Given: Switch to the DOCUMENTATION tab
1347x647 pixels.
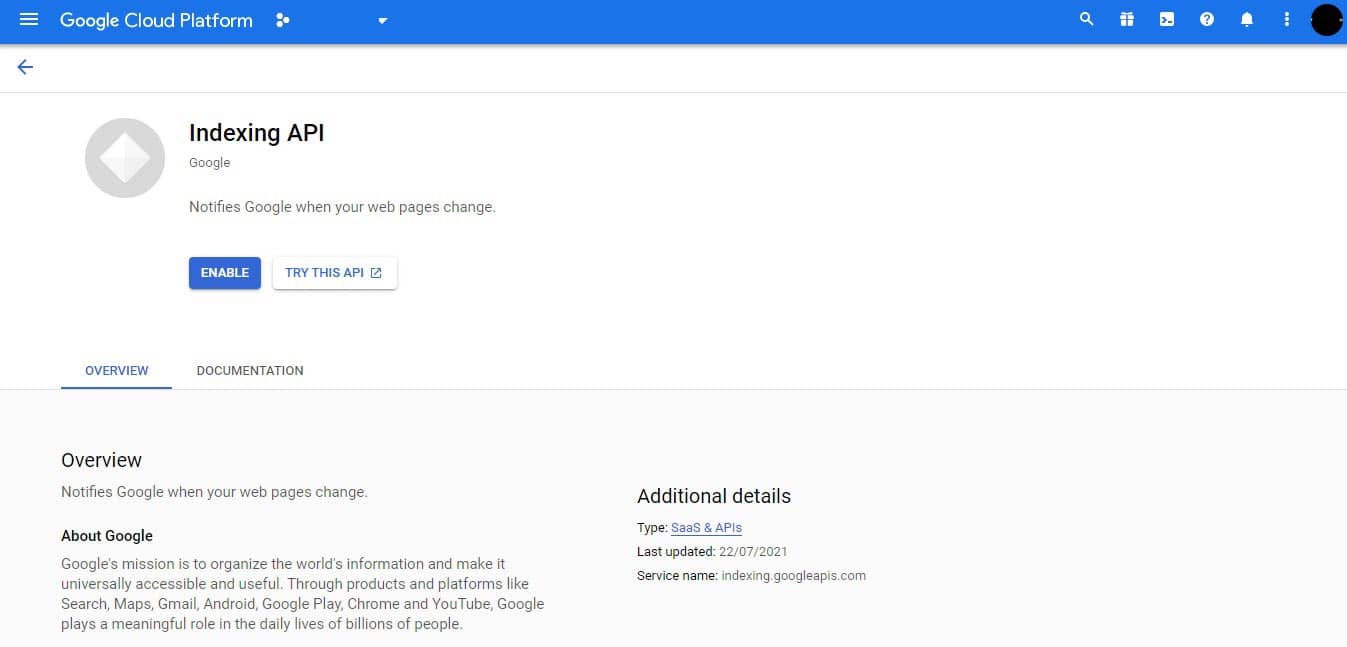Looking at the screenshot, I should pos(250,370).
